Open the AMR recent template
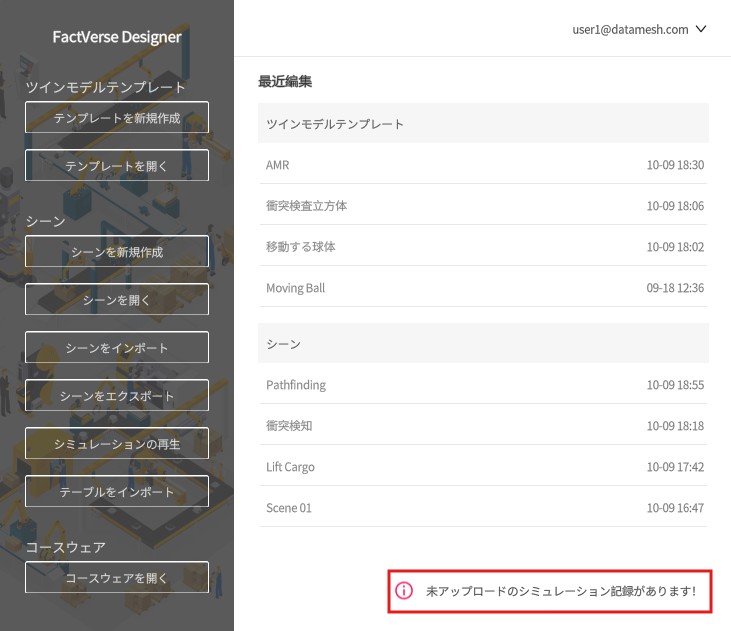Screen dimensions: 731x631 483,164
